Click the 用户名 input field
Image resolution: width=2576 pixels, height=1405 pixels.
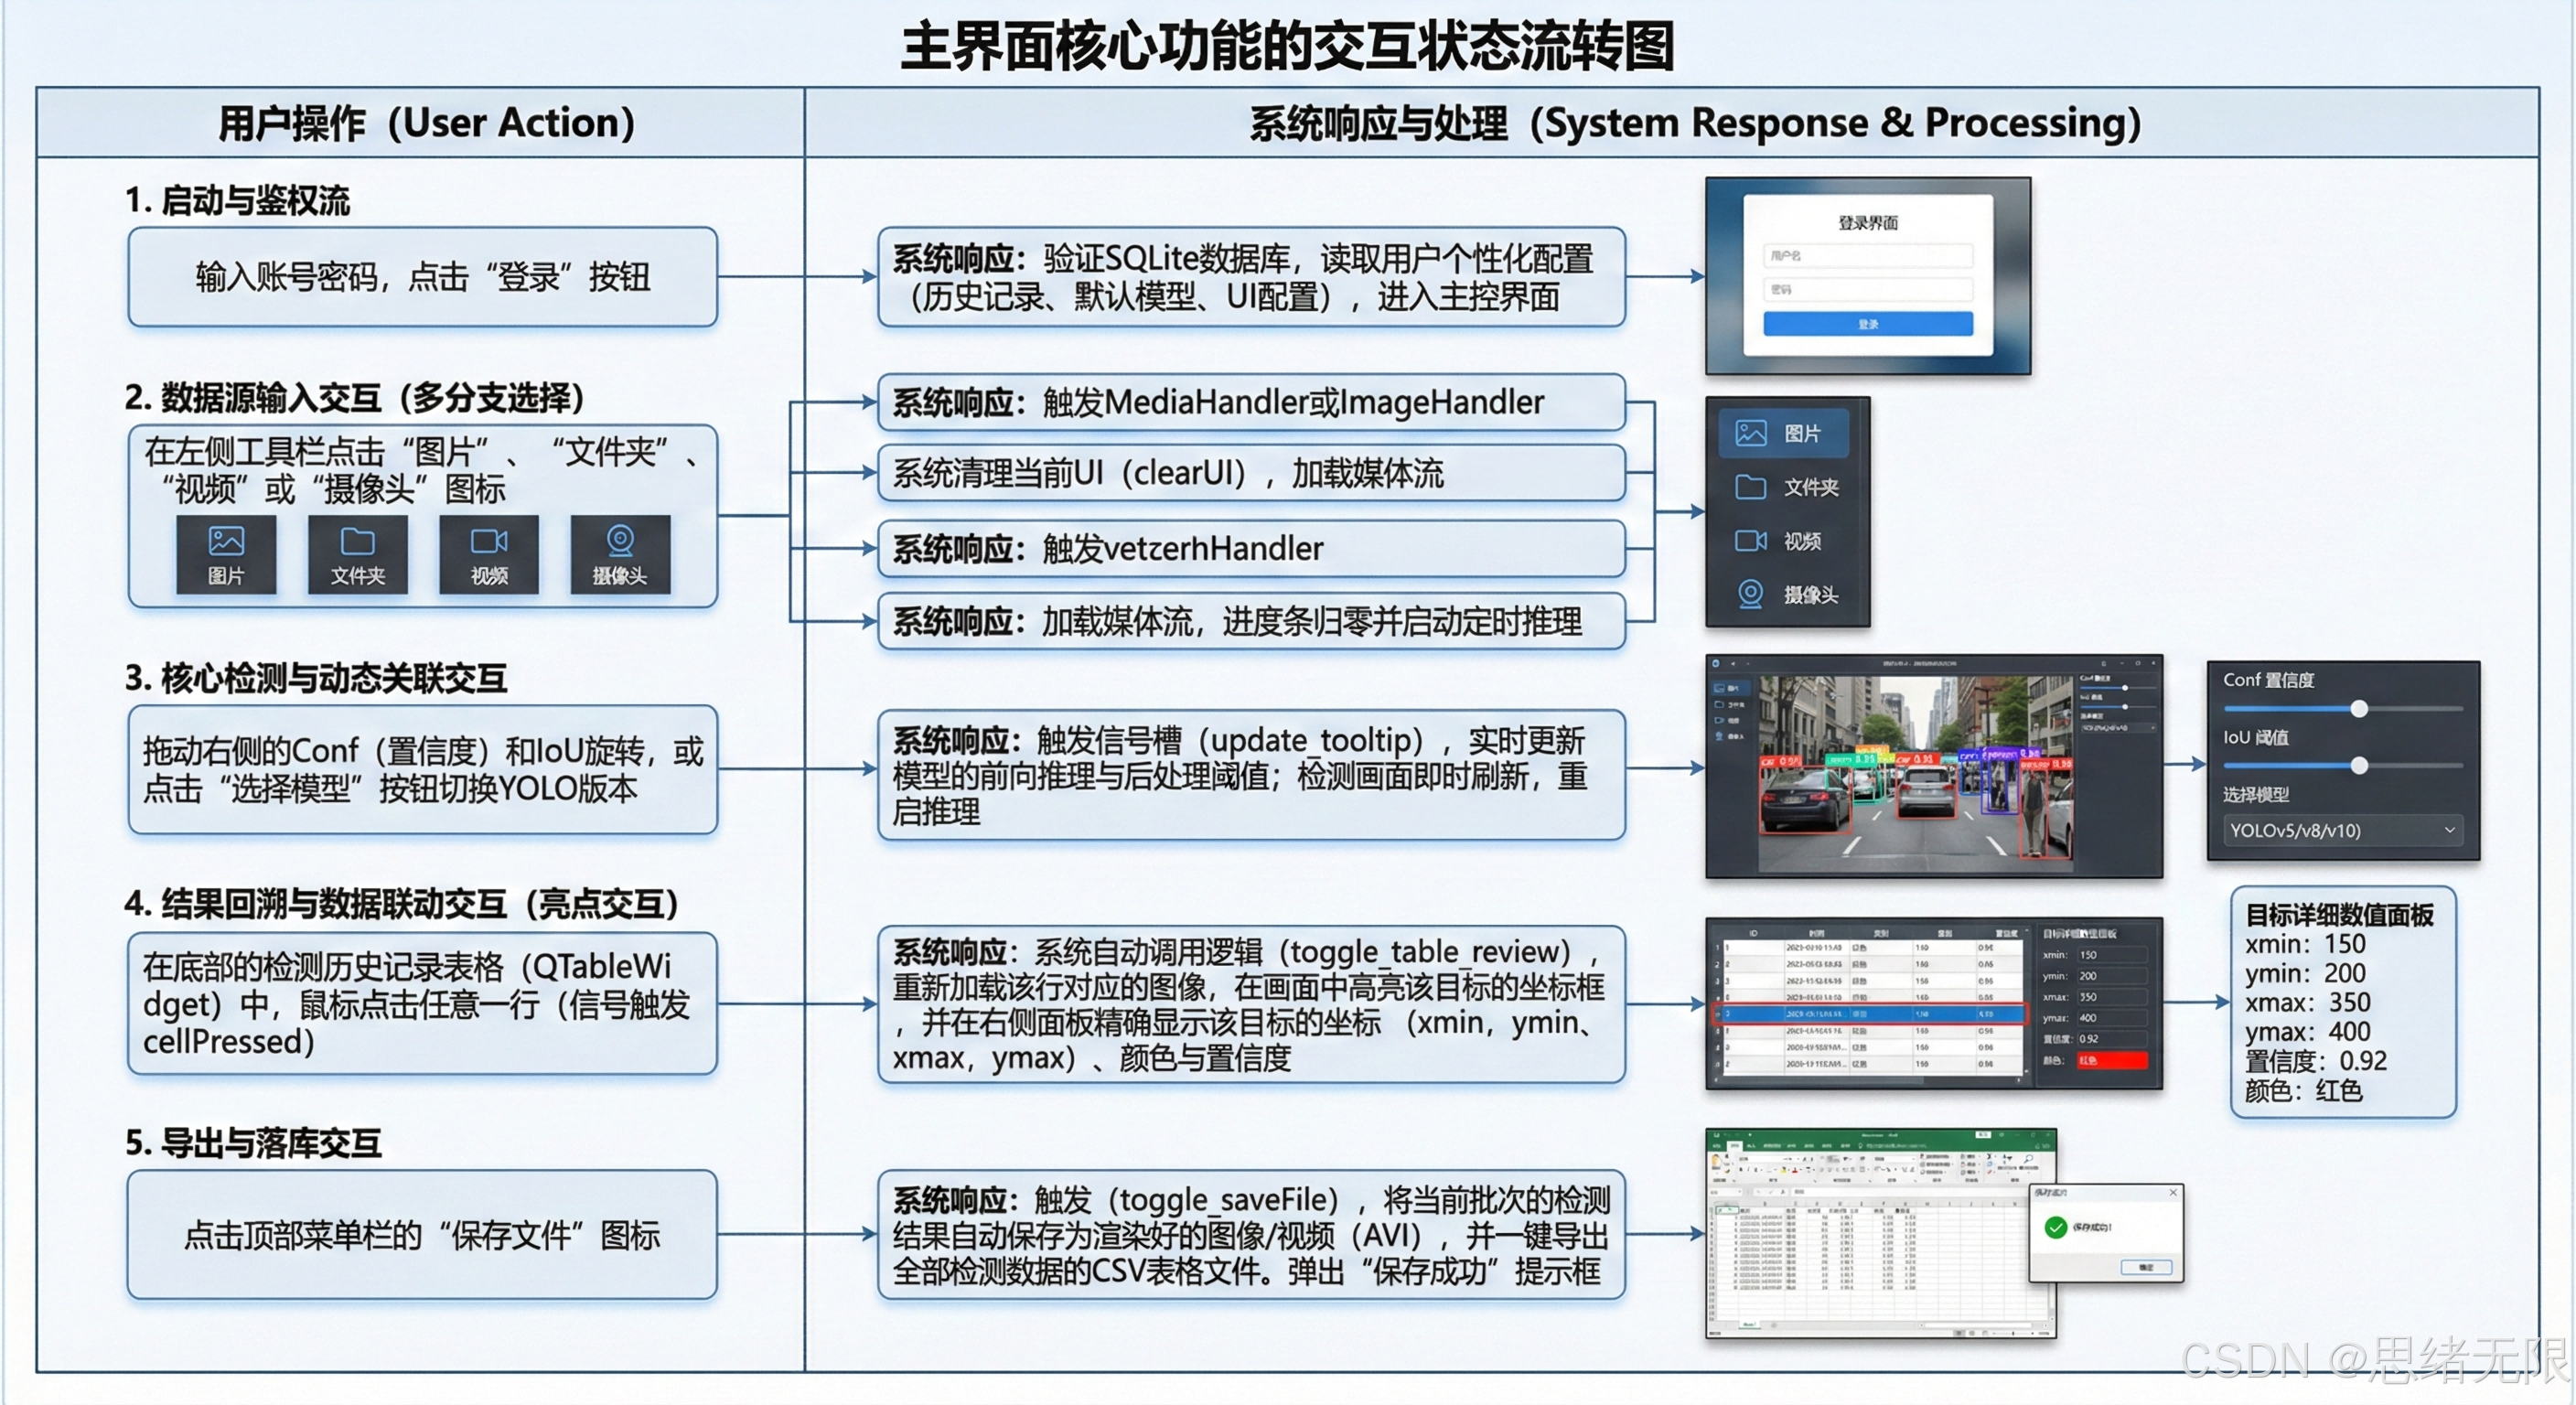tap(1867, 256)
